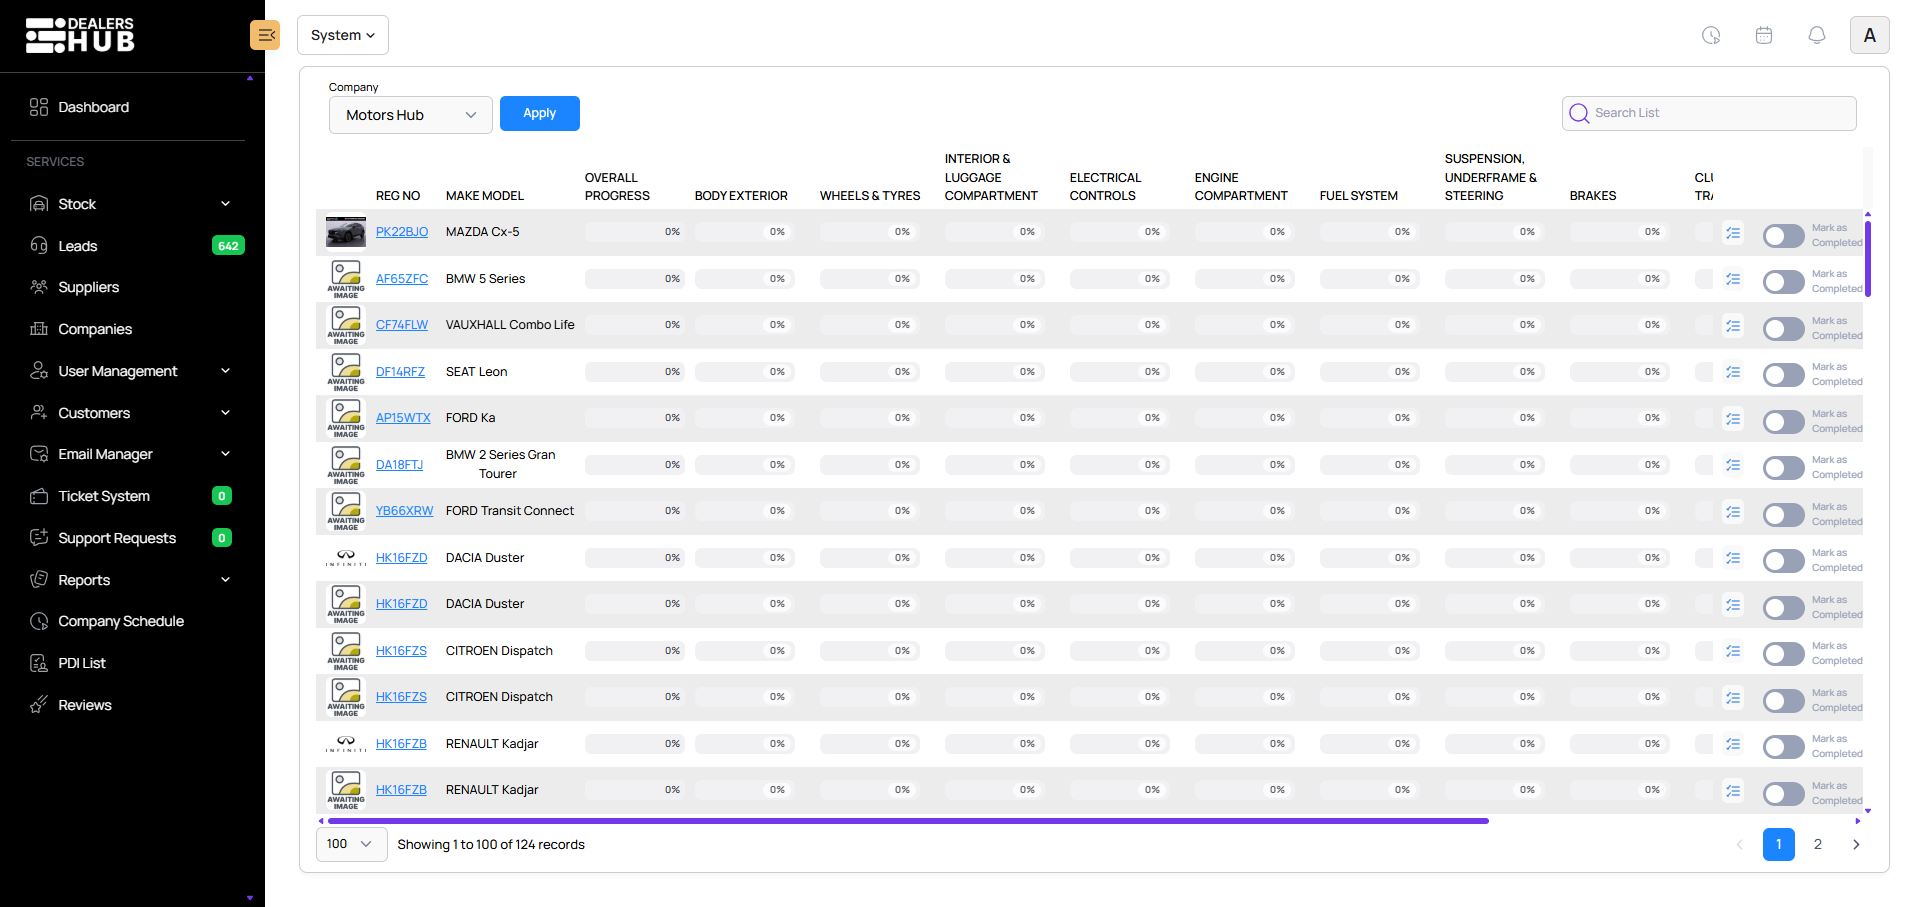The height and width of the screenshot is (907, 1919).
Task: Open Ticket System in the sidebar
Action: (104, 496)
